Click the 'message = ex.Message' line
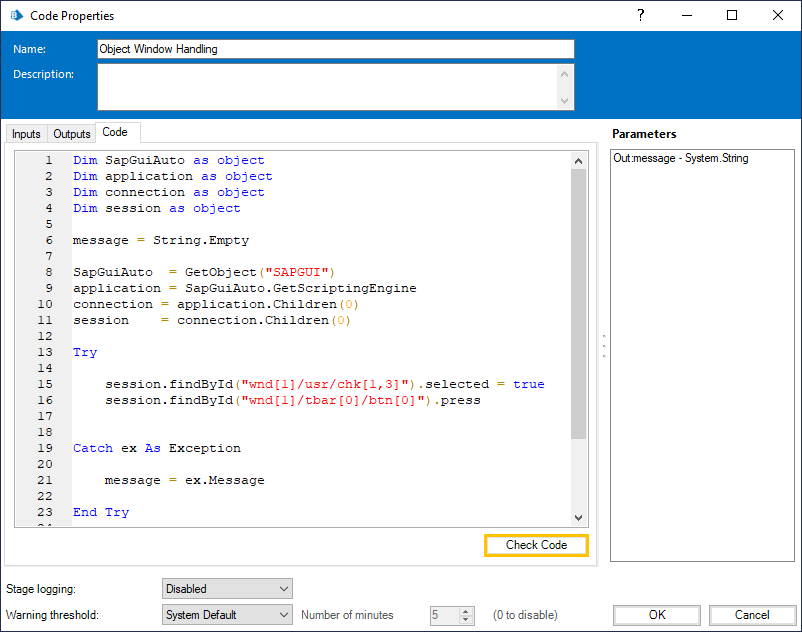The height and width of the screenshot is (632, 802). point(185,480)
